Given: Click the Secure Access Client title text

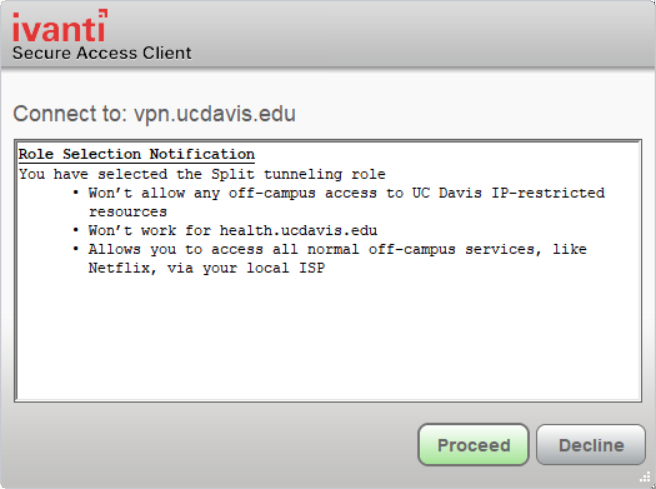Looking at the screenshot, I should coord(101,52).
